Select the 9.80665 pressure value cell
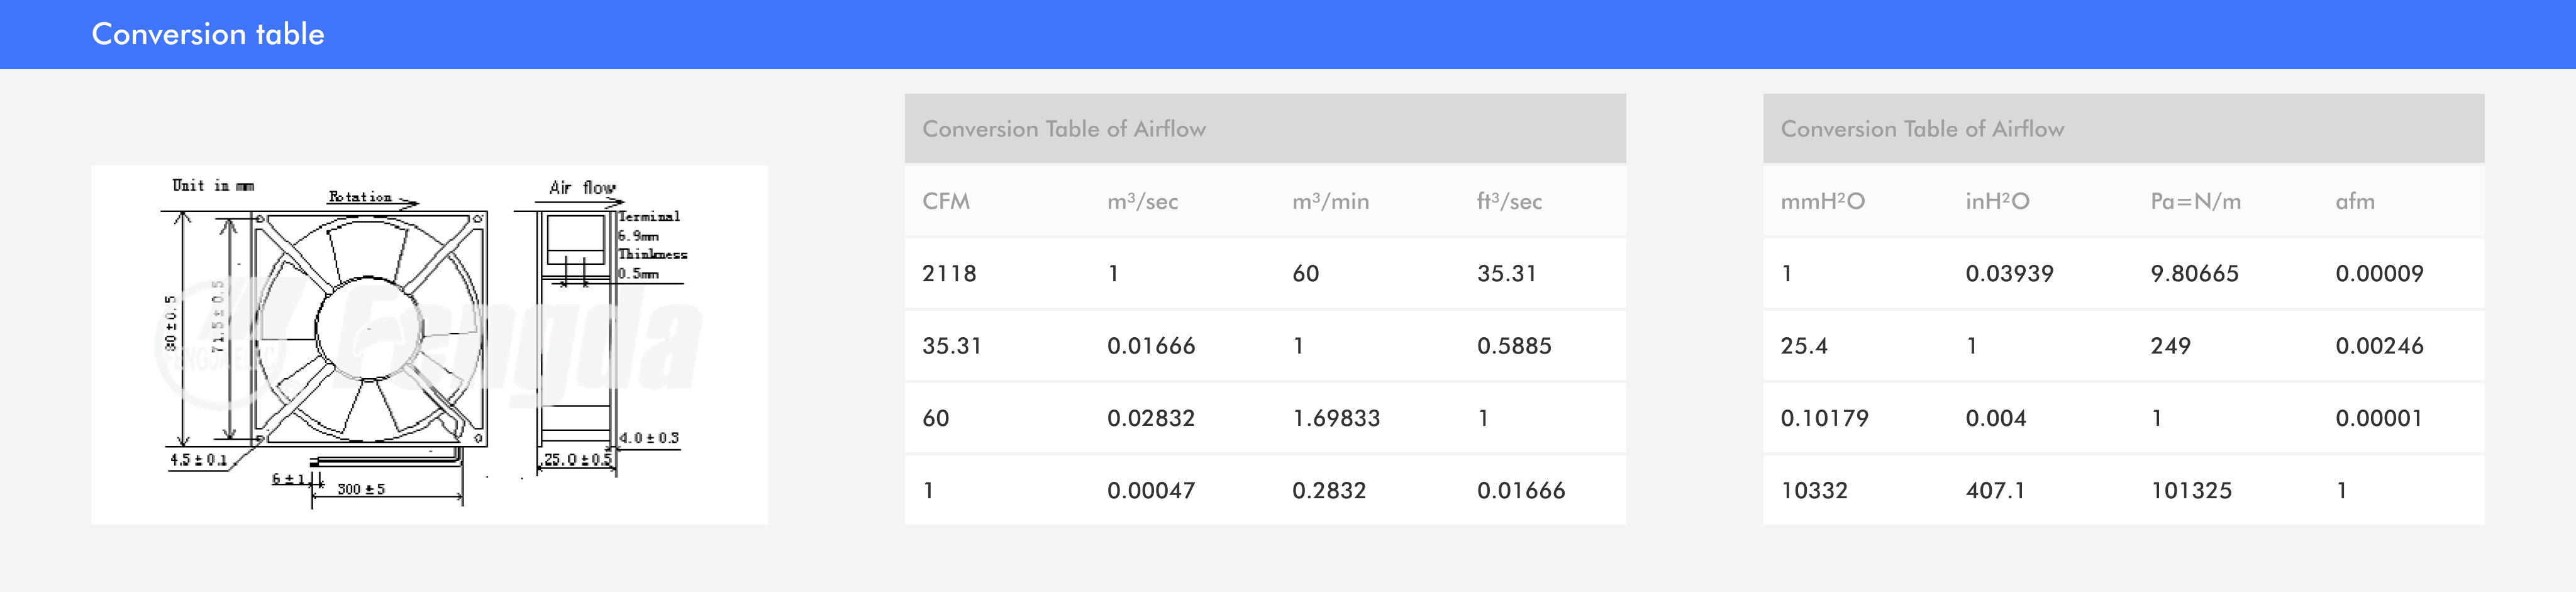 point(2194,273)
